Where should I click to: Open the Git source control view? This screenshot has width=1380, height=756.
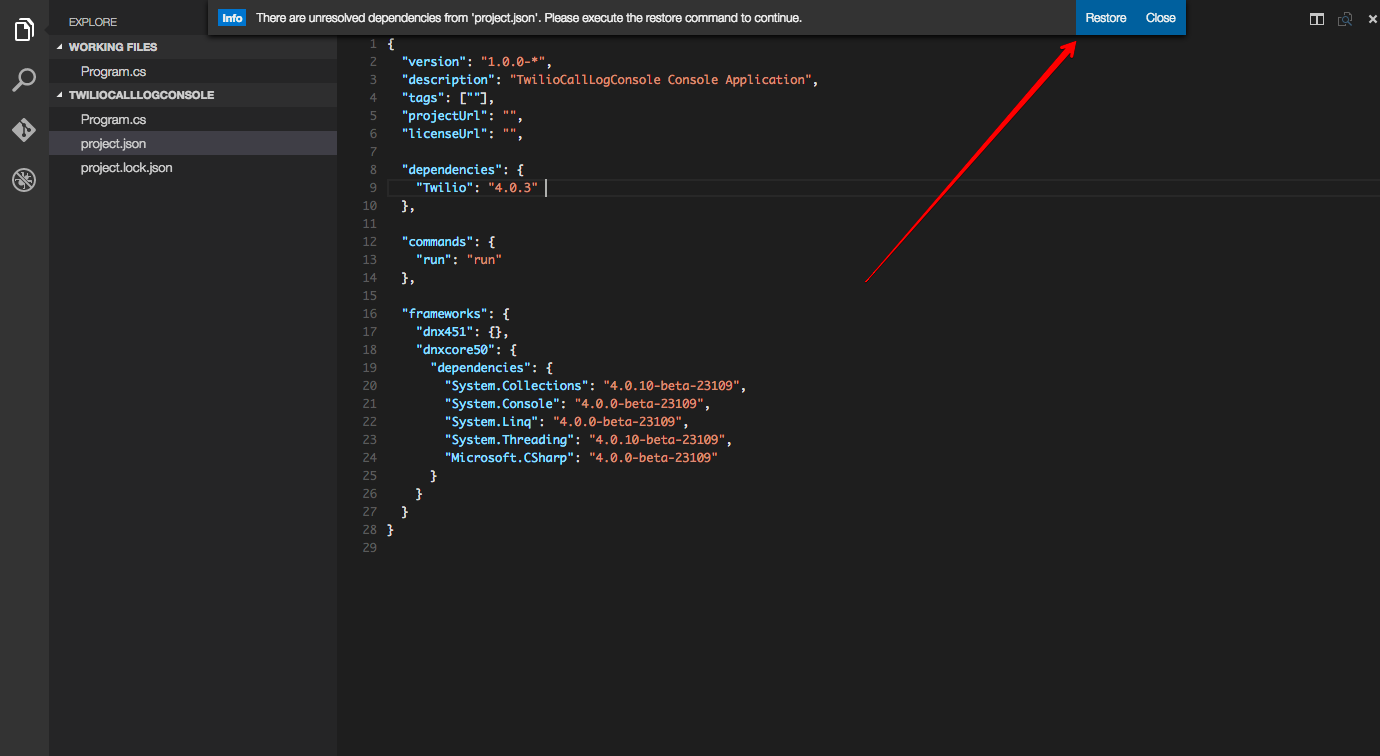[24, 130]
